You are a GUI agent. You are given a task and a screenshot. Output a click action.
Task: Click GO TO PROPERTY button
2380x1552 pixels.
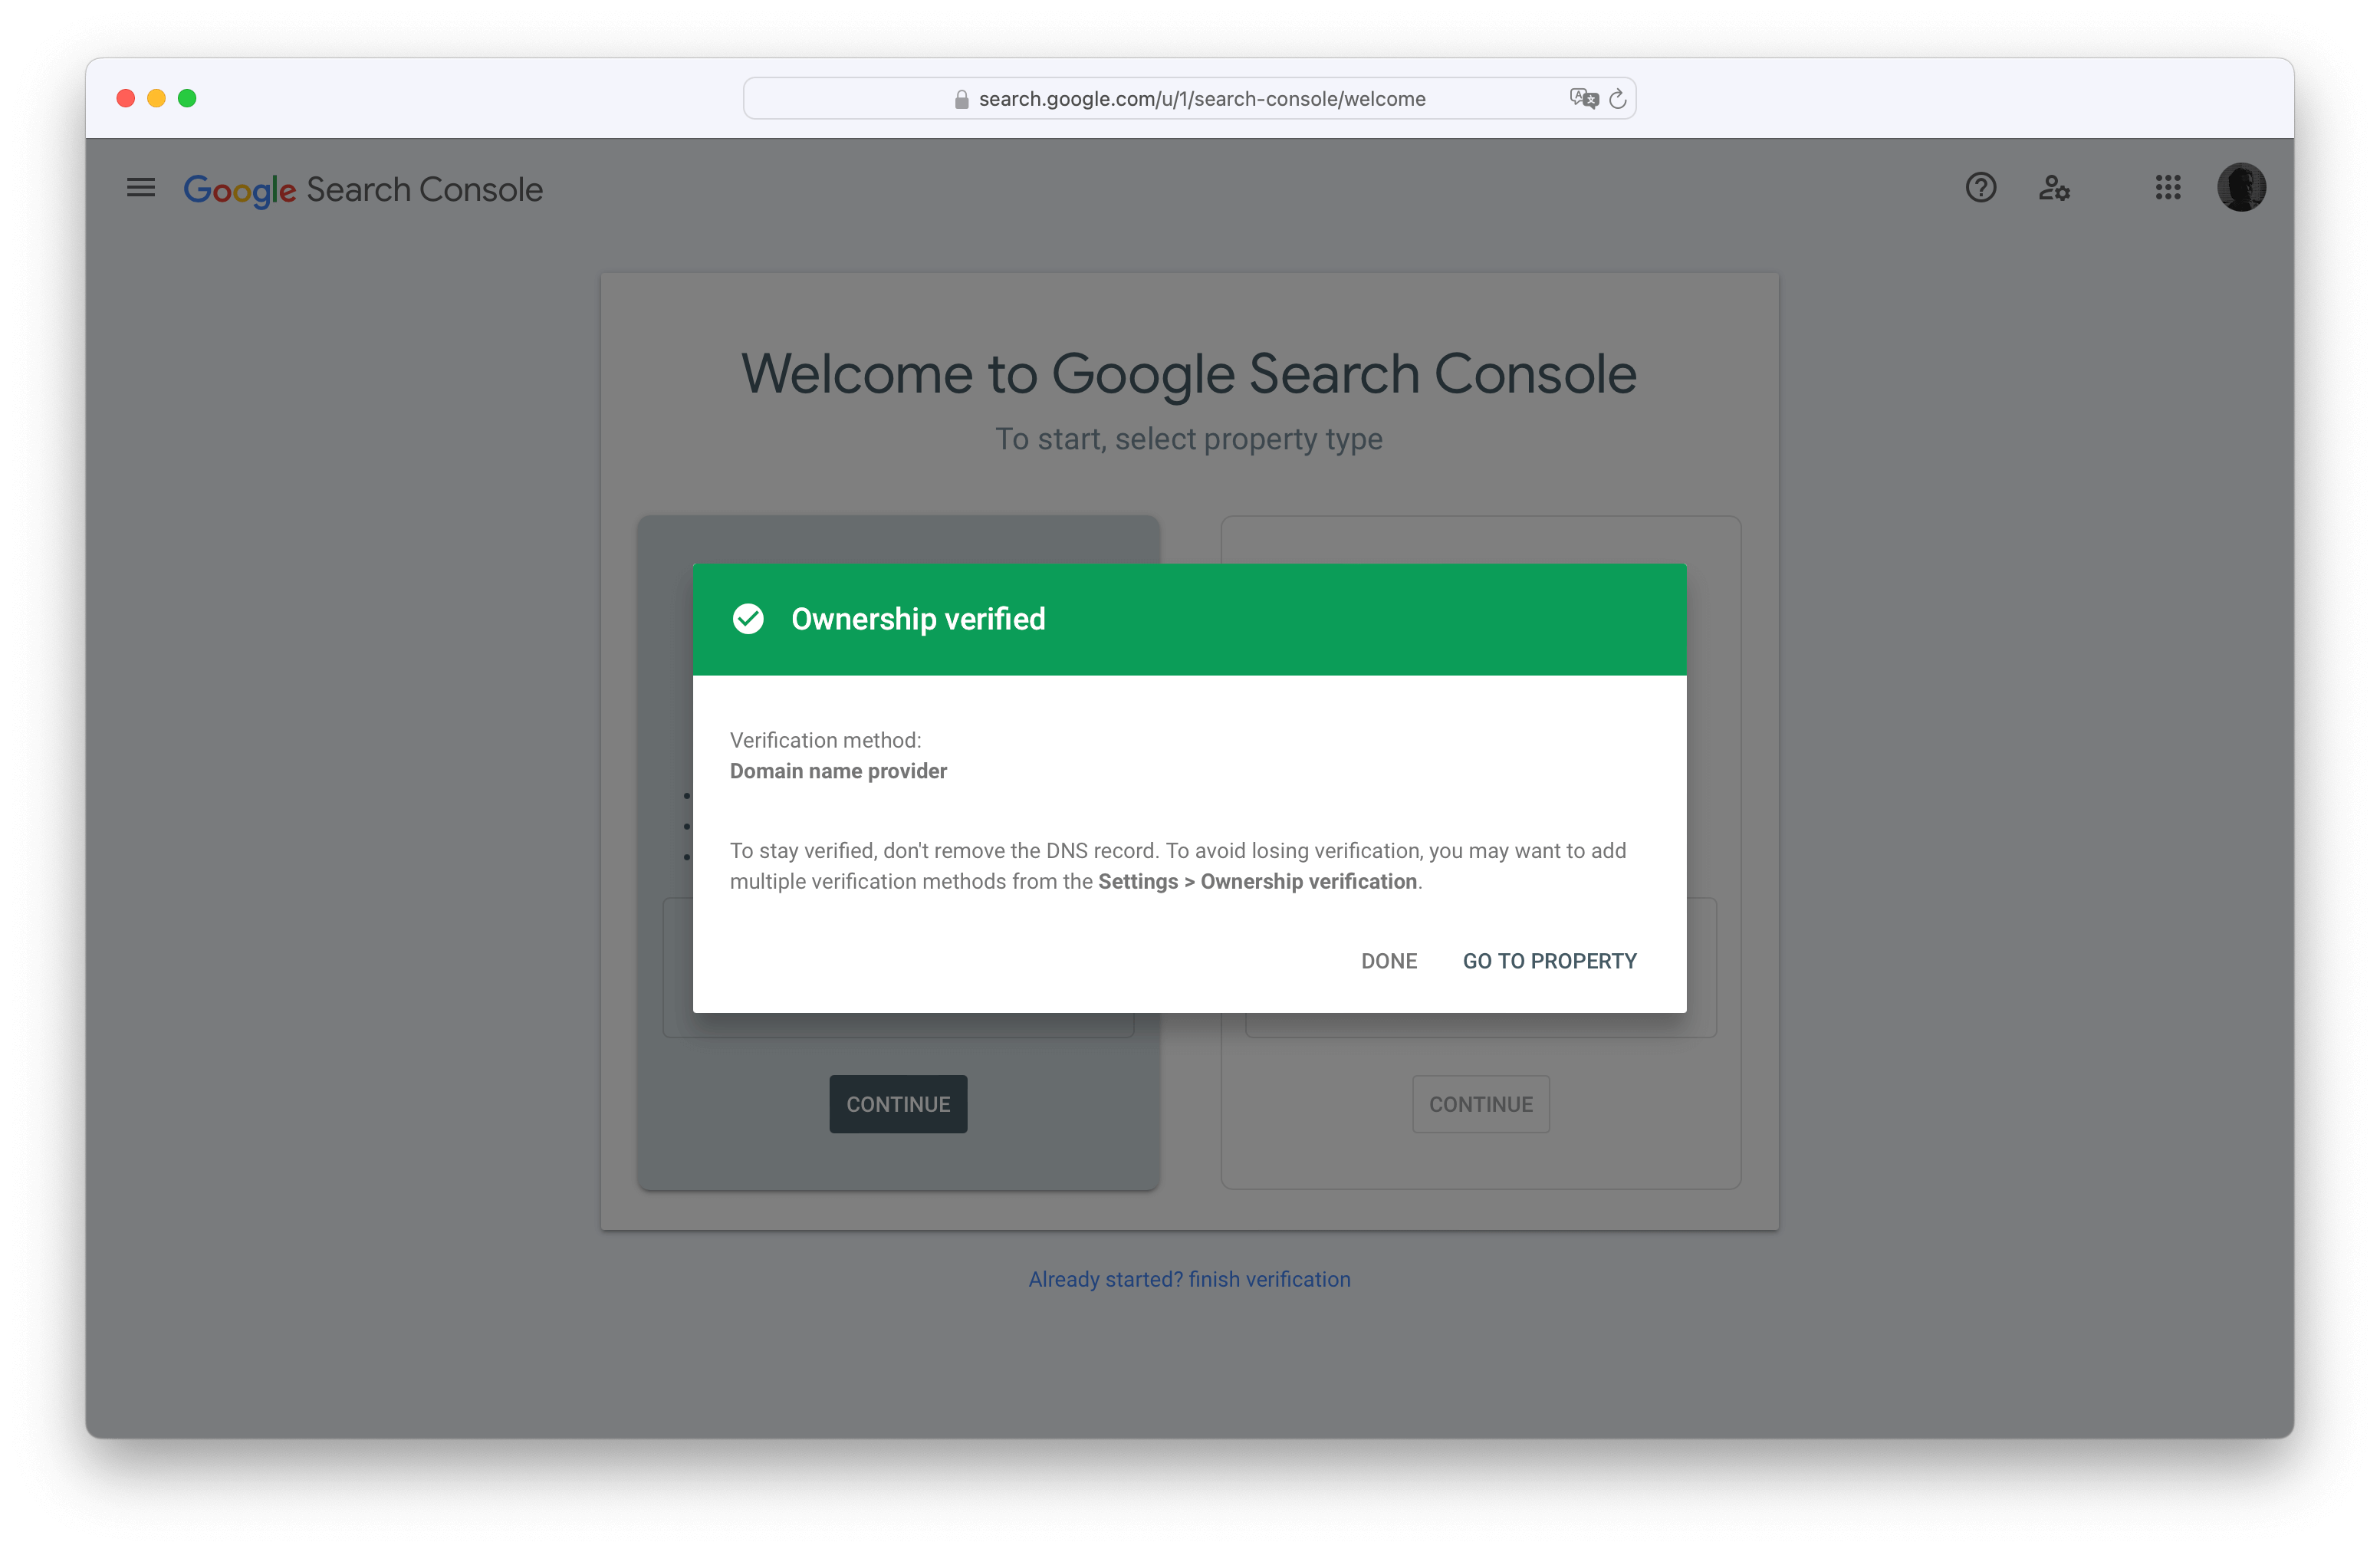pos(1549,961)
